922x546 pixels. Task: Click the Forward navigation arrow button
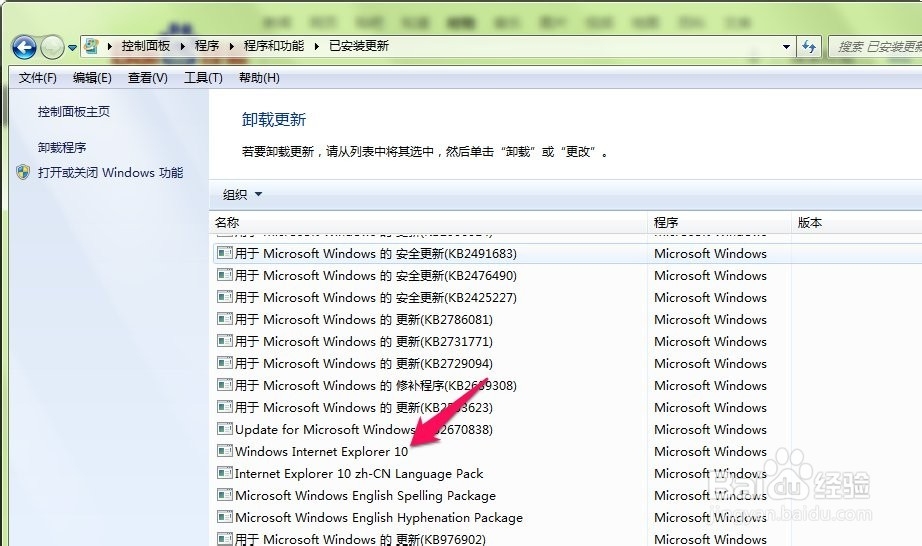tap(52, 47)
